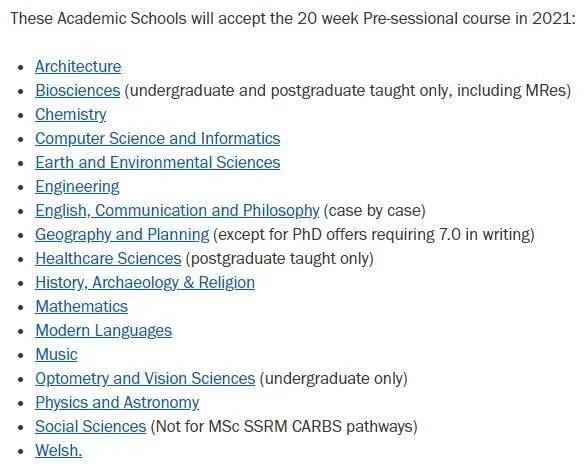Open the Music school link
This screenshot has width=588, height=471.
[56, 355]
